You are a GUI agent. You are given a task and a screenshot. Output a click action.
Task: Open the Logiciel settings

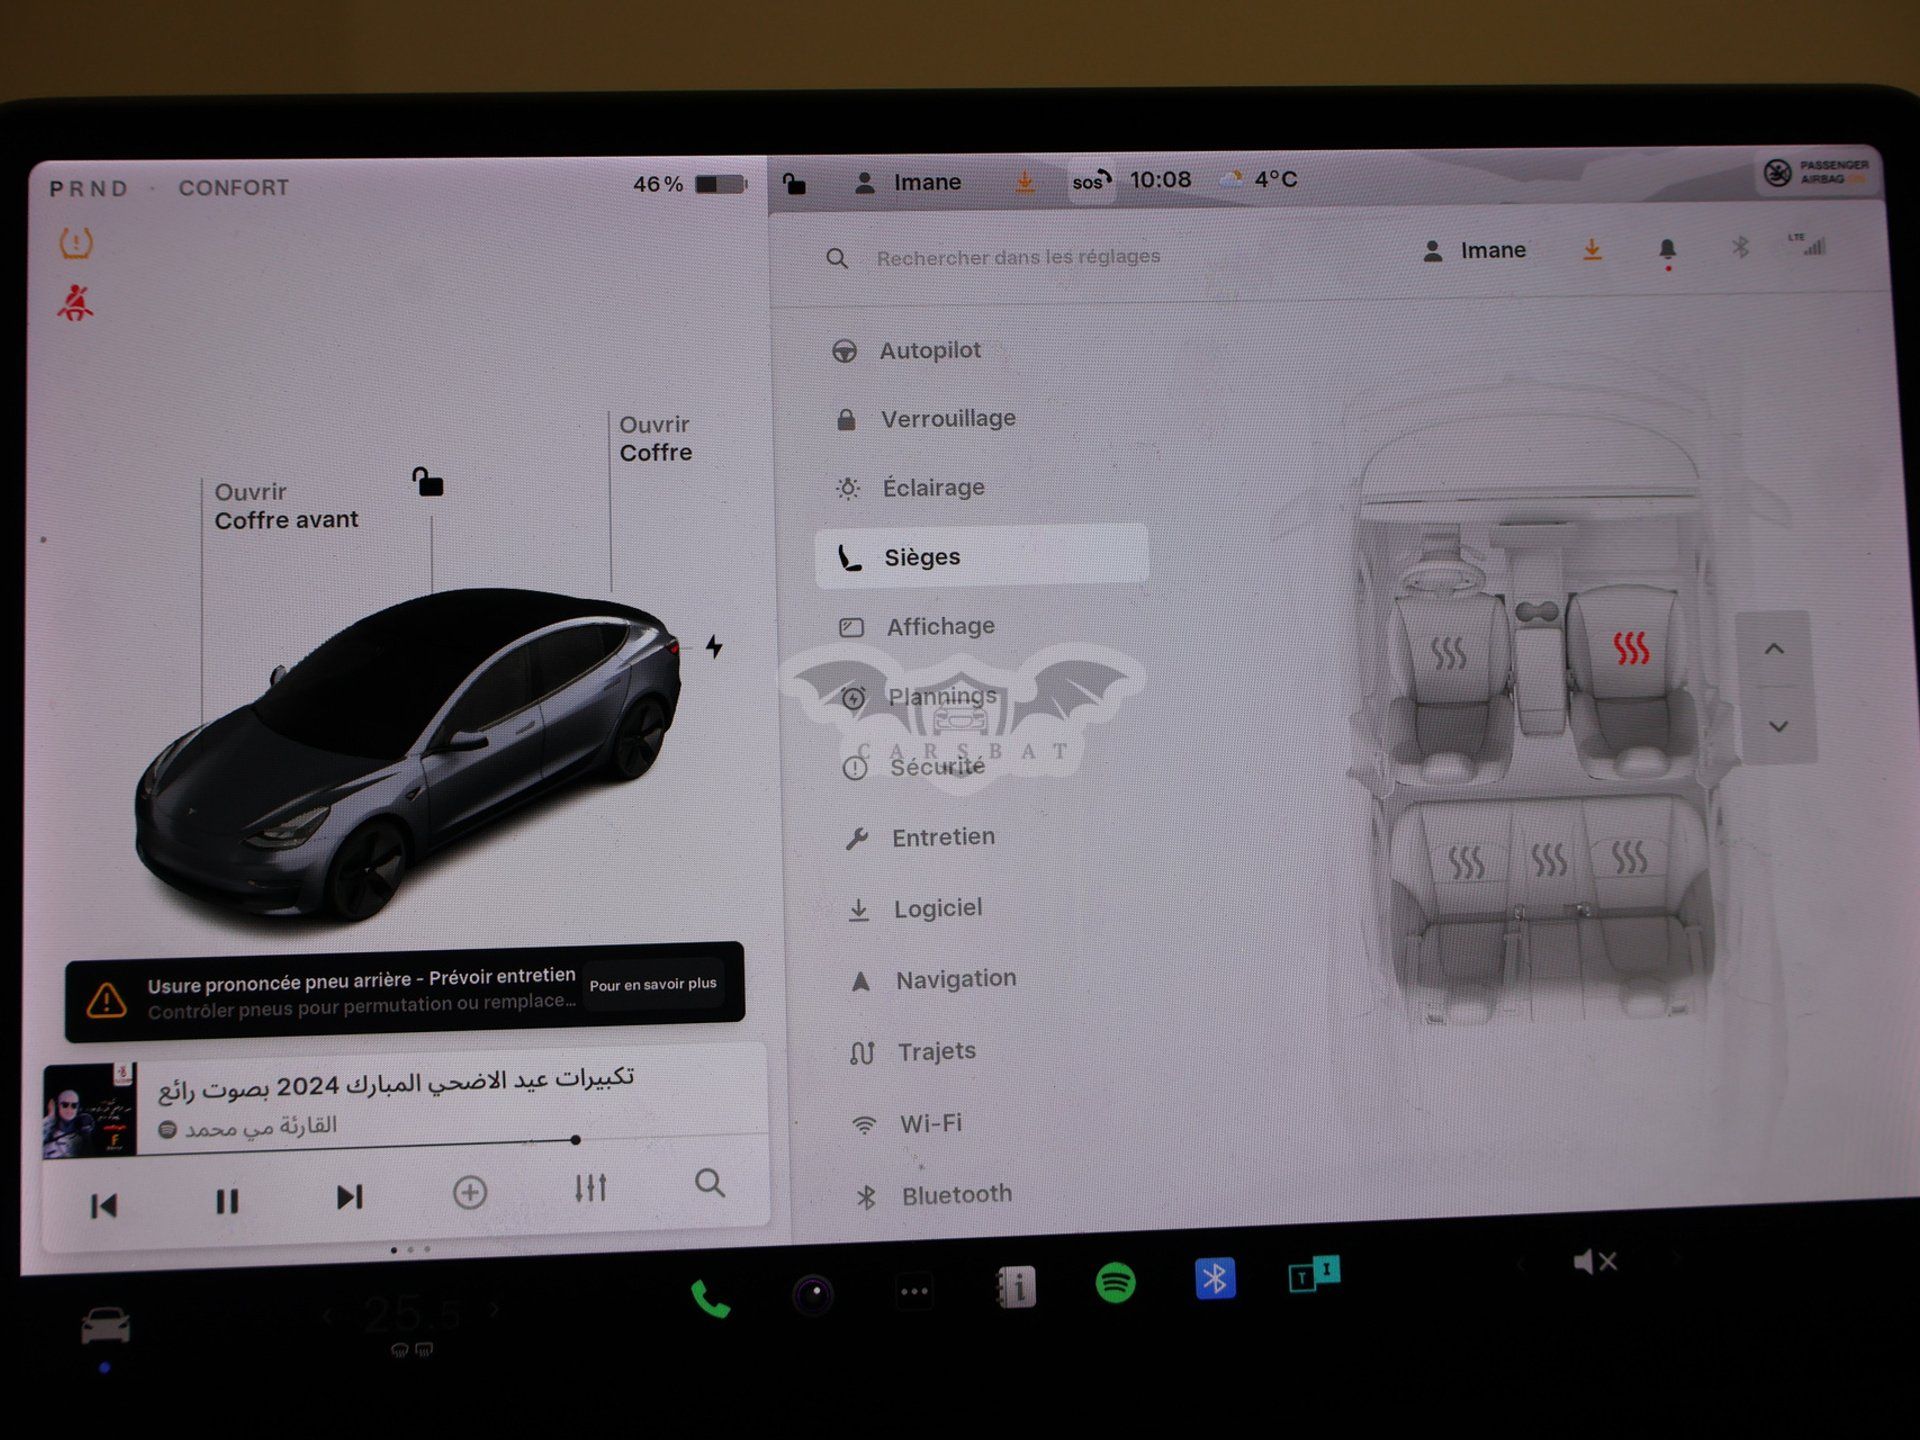pyautogui.click(x=915, y=909)
